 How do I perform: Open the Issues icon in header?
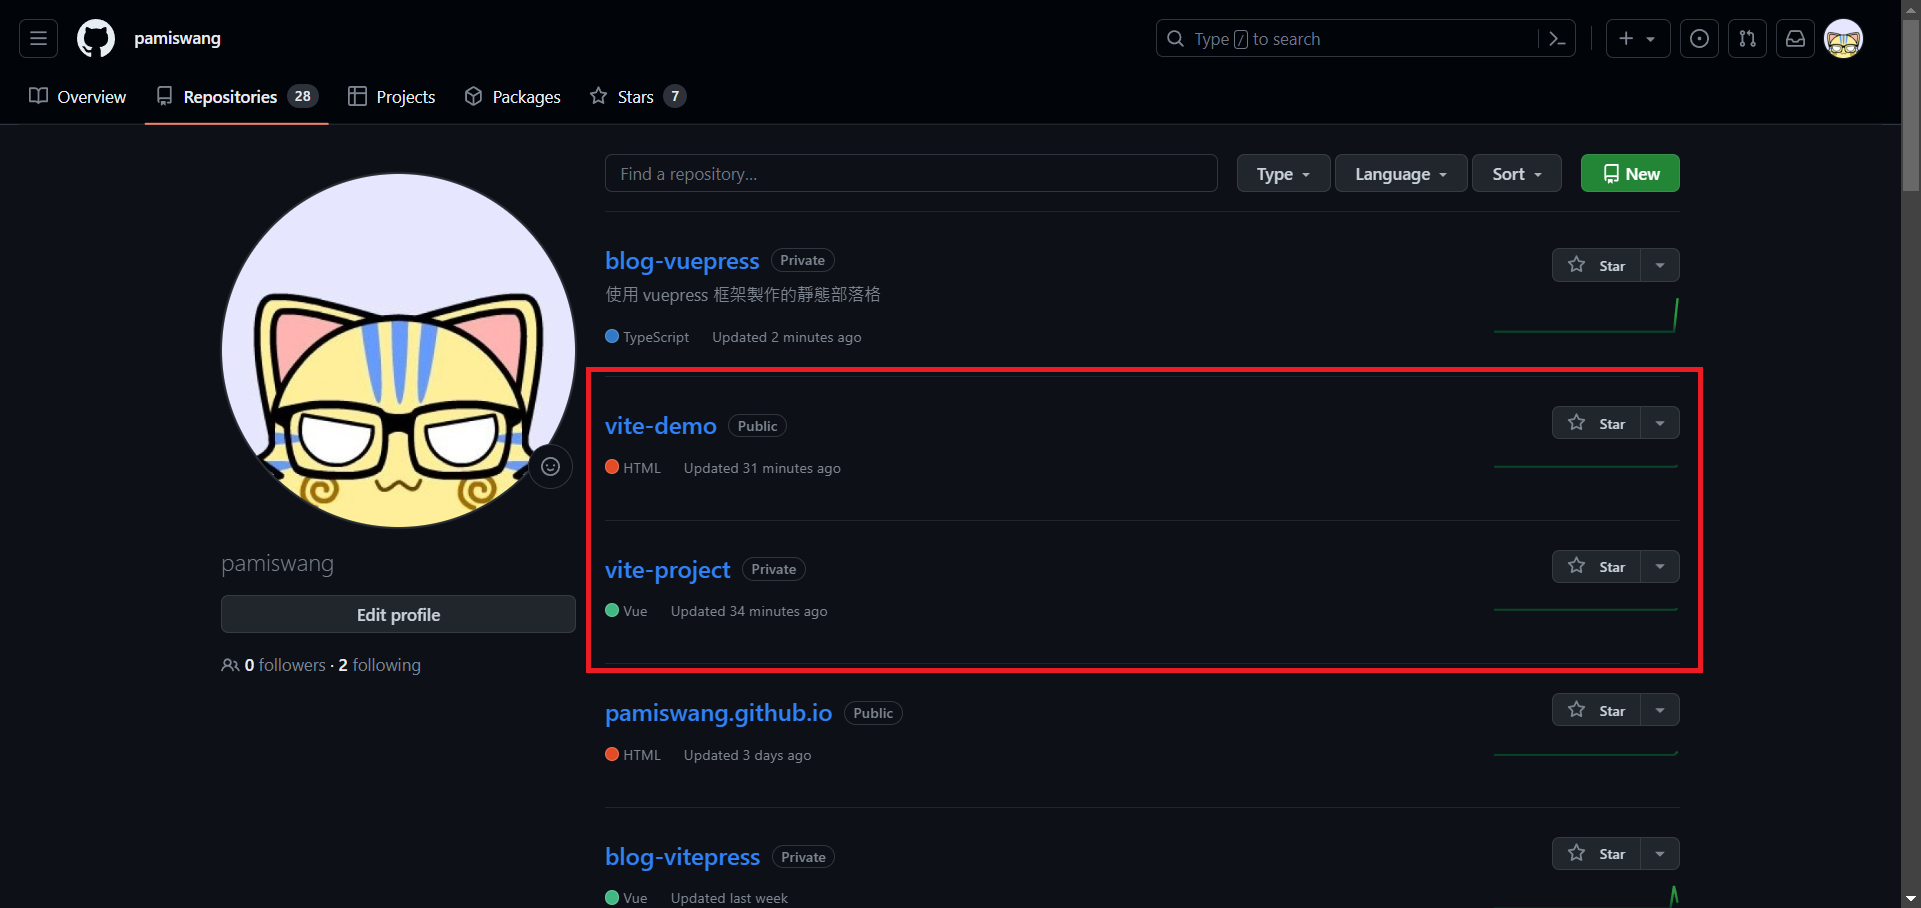[x=1699, y=39]
